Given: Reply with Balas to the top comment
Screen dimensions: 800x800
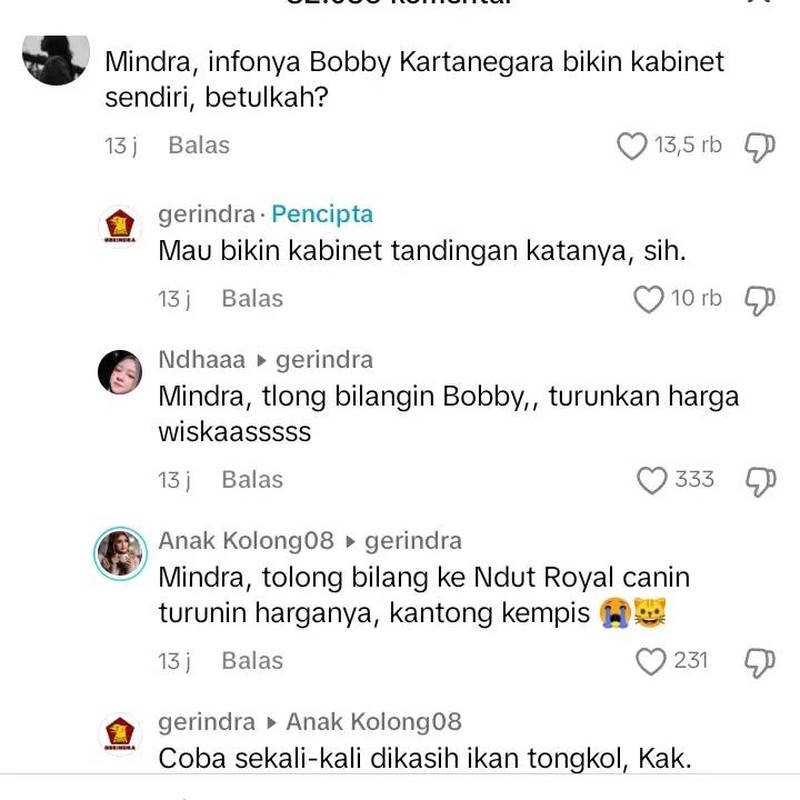Looking at the screenshot, I should (198, 145).
